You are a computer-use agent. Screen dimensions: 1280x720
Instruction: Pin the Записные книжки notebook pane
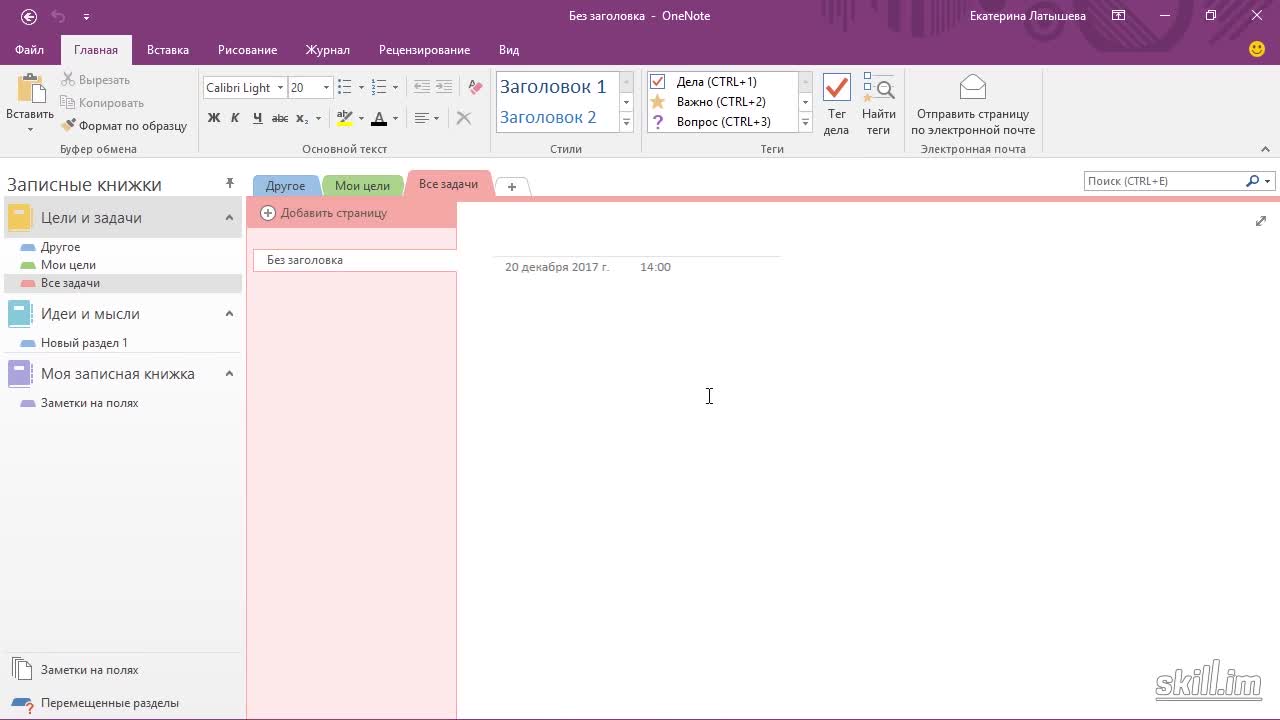tap(229, 184)
